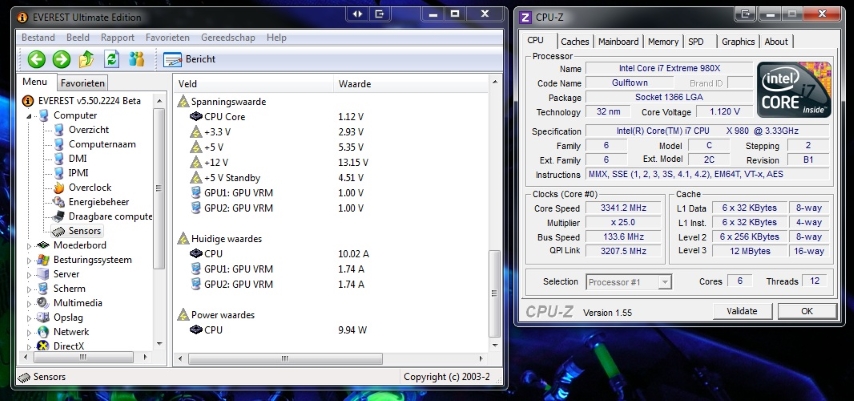
Task: Open the Caches tab in CPU-Z
Action: (575, 41)
